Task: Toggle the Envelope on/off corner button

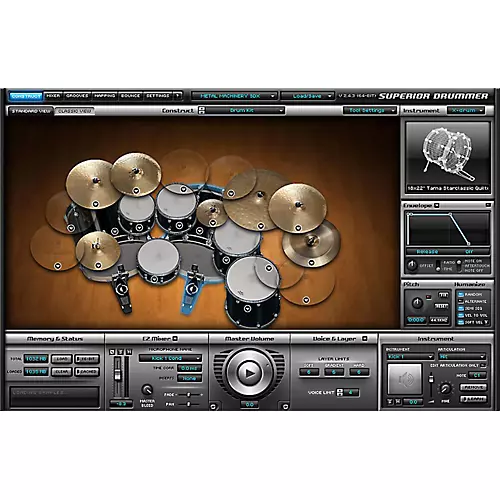Action: [488, 205]
